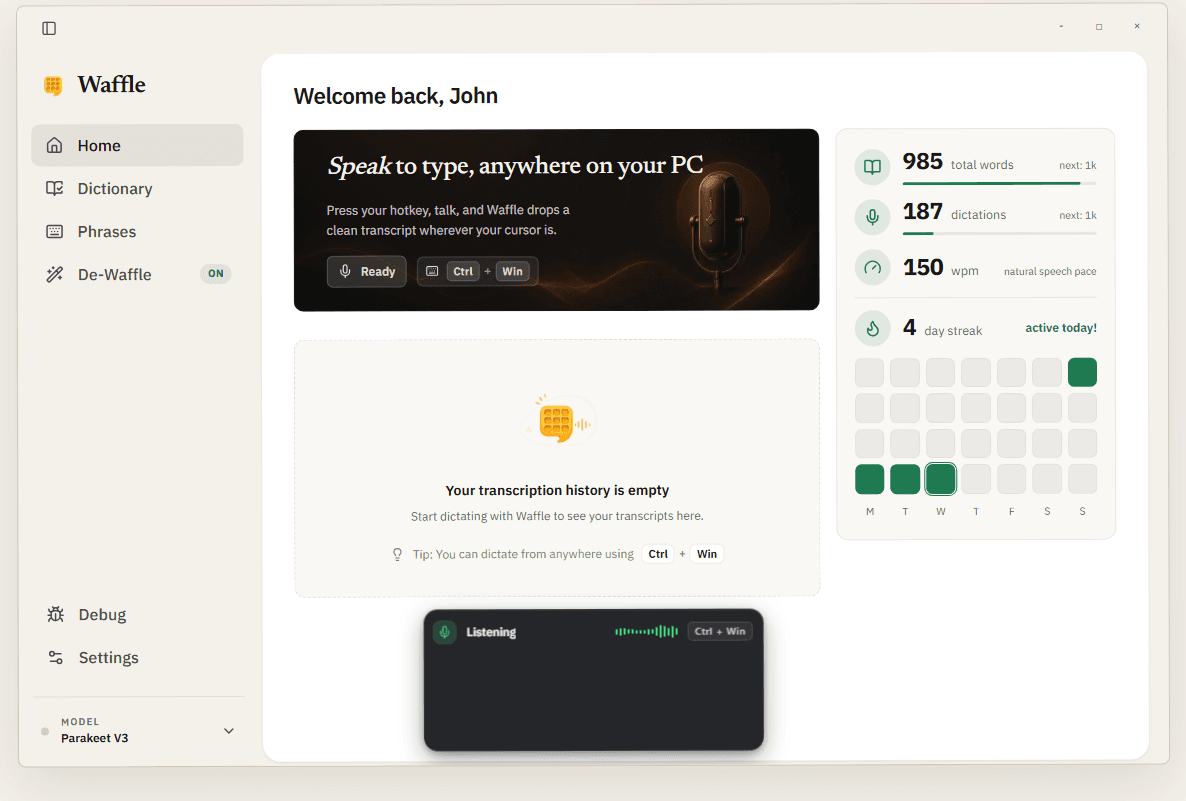Click the model status dot indicator

coord(45,731)
